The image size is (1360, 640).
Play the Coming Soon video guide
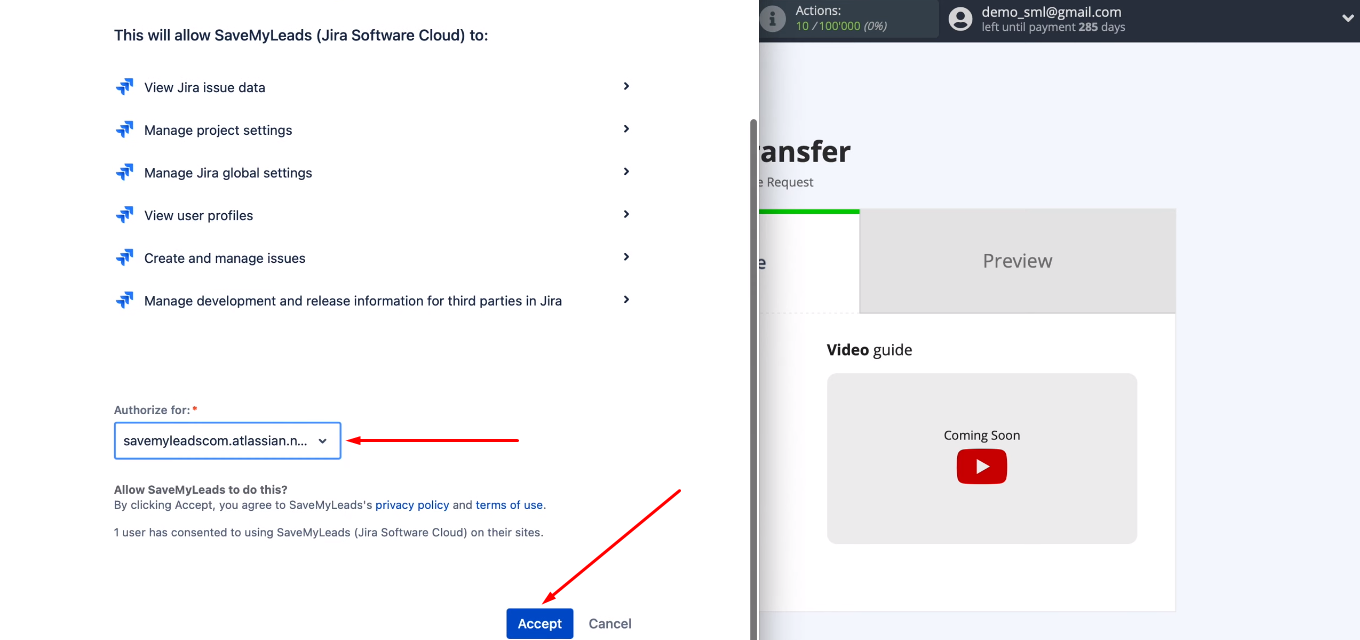(982, 466)
